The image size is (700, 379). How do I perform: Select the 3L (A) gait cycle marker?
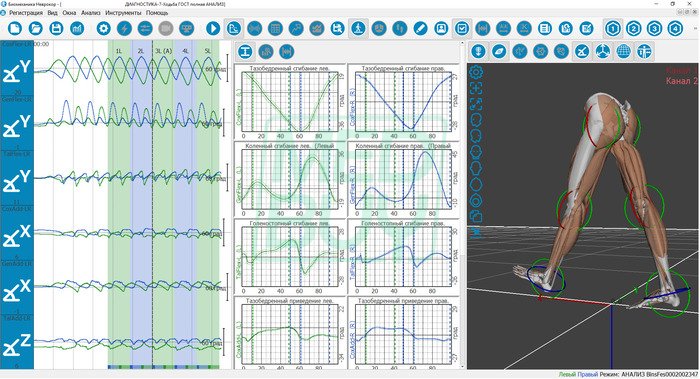coord(163,51)
